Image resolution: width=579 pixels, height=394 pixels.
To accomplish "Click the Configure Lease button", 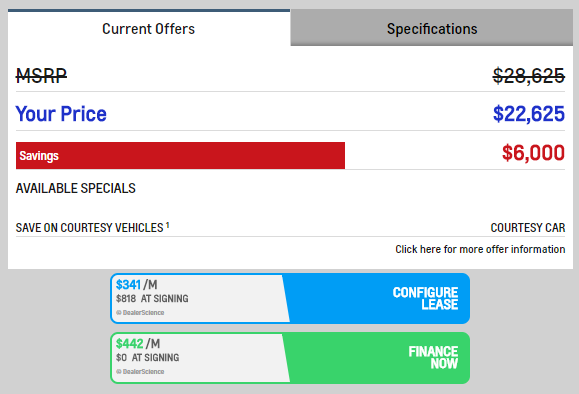I will (x=377, y=298).
